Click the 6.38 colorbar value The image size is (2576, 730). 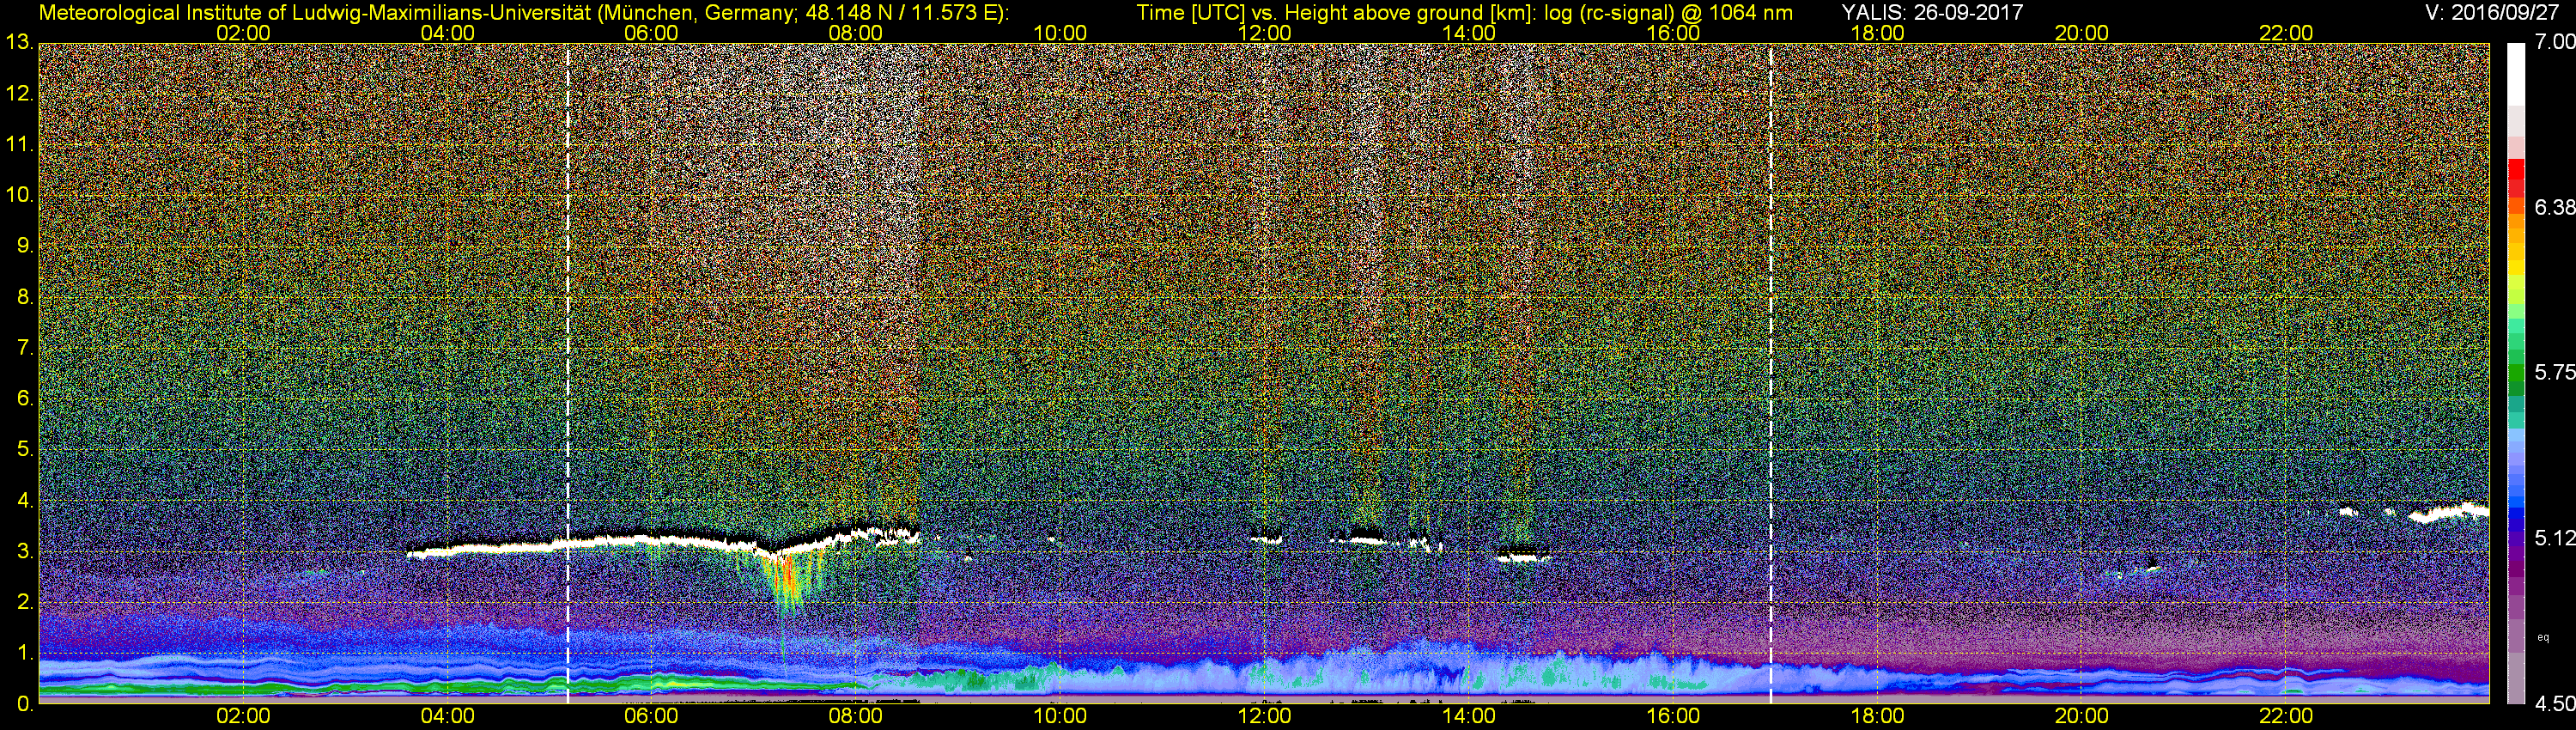click(2555, 207)
